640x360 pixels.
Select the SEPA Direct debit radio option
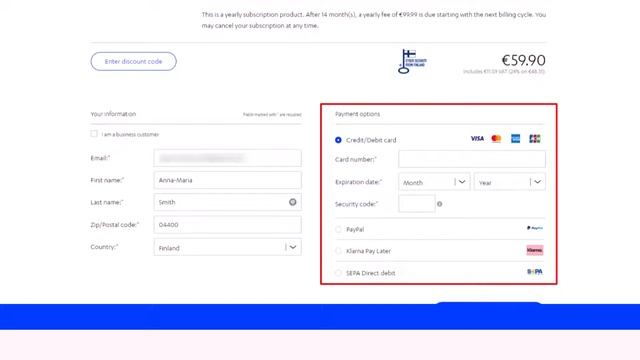coord(338,273)
